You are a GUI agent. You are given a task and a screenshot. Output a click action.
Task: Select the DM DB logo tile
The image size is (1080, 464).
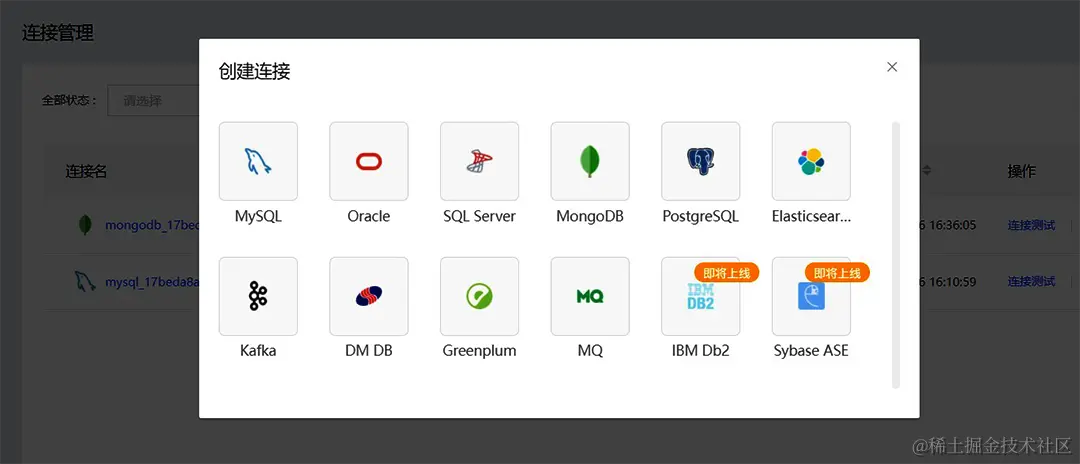368,296
